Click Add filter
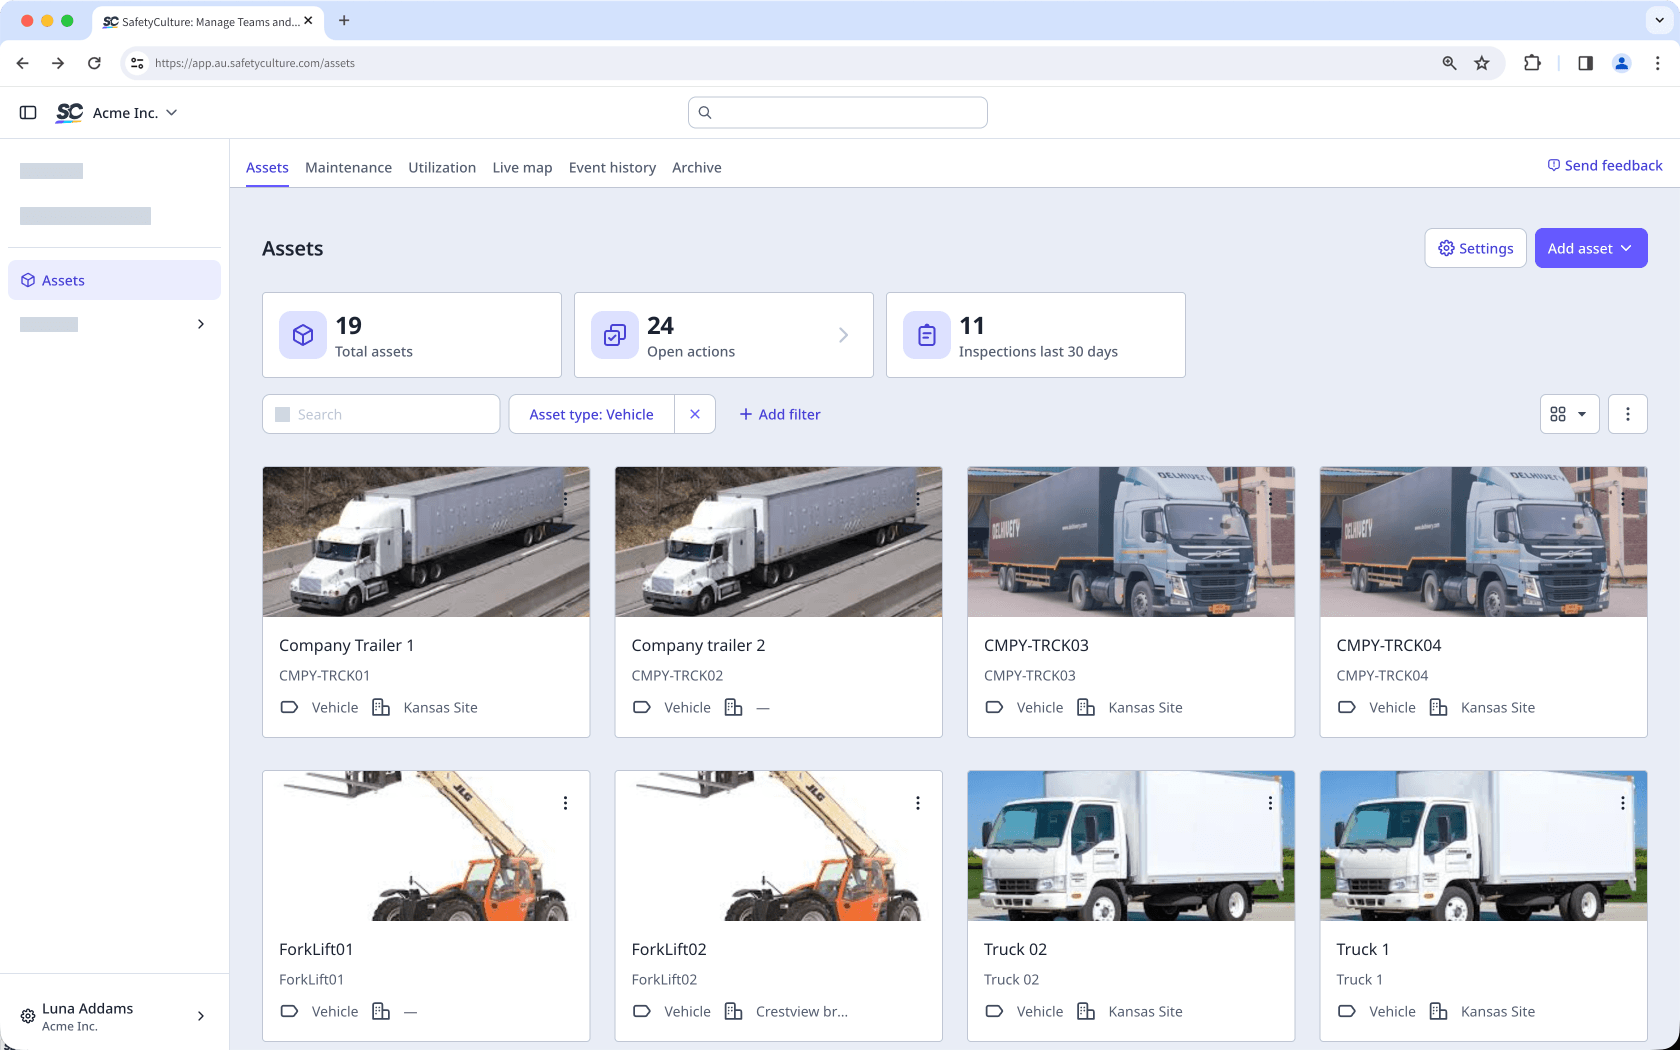This screenshot has width=1680, height=1050. tap(780, 414)
